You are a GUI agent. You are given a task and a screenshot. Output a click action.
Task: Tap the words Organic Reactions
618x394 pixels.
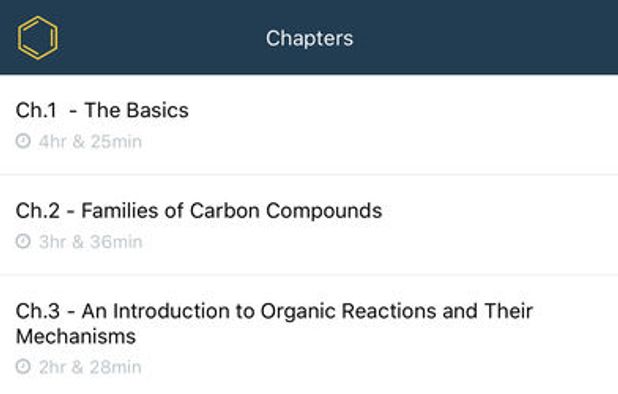pyautogui.click(x=348, y=311)
